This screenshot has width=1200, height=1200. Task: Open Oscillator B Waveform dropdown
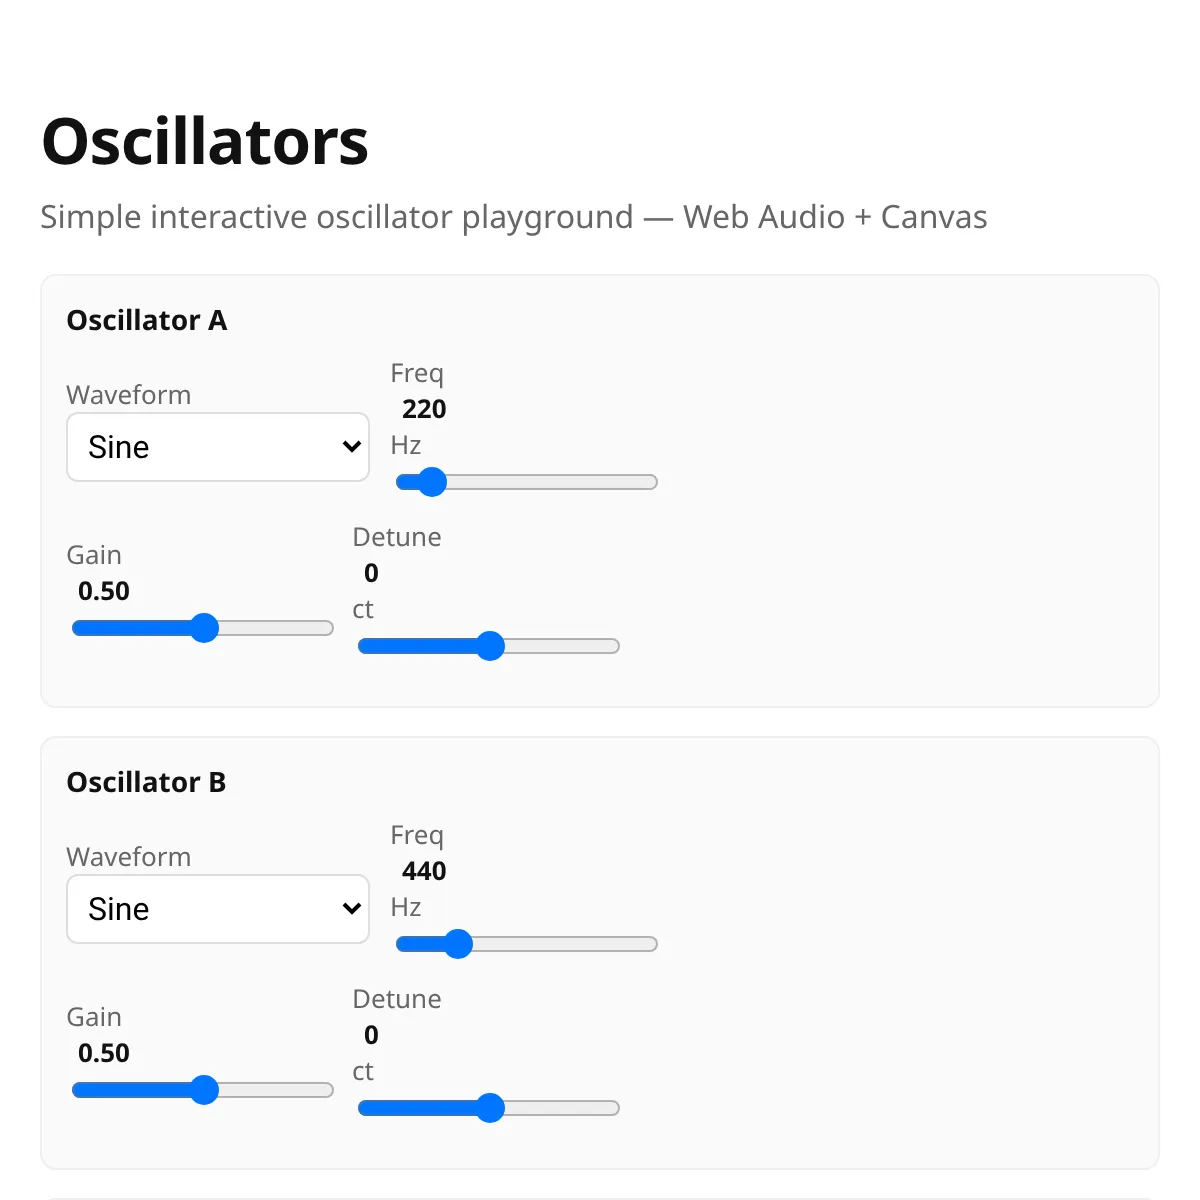(218, 909)
